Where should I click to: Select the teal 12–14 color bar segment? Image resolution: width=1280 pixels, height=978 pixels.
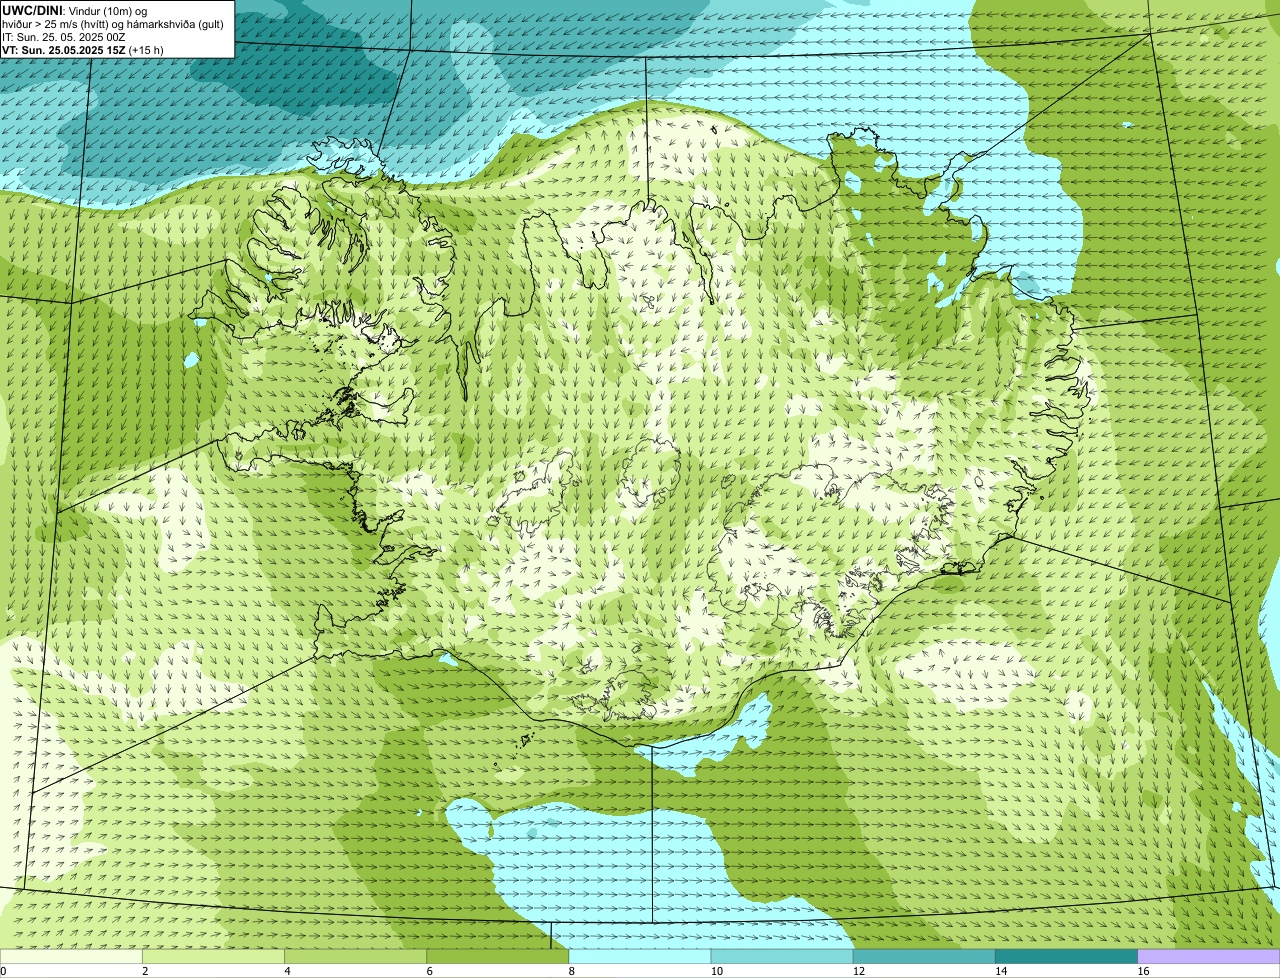coord(924,956)
